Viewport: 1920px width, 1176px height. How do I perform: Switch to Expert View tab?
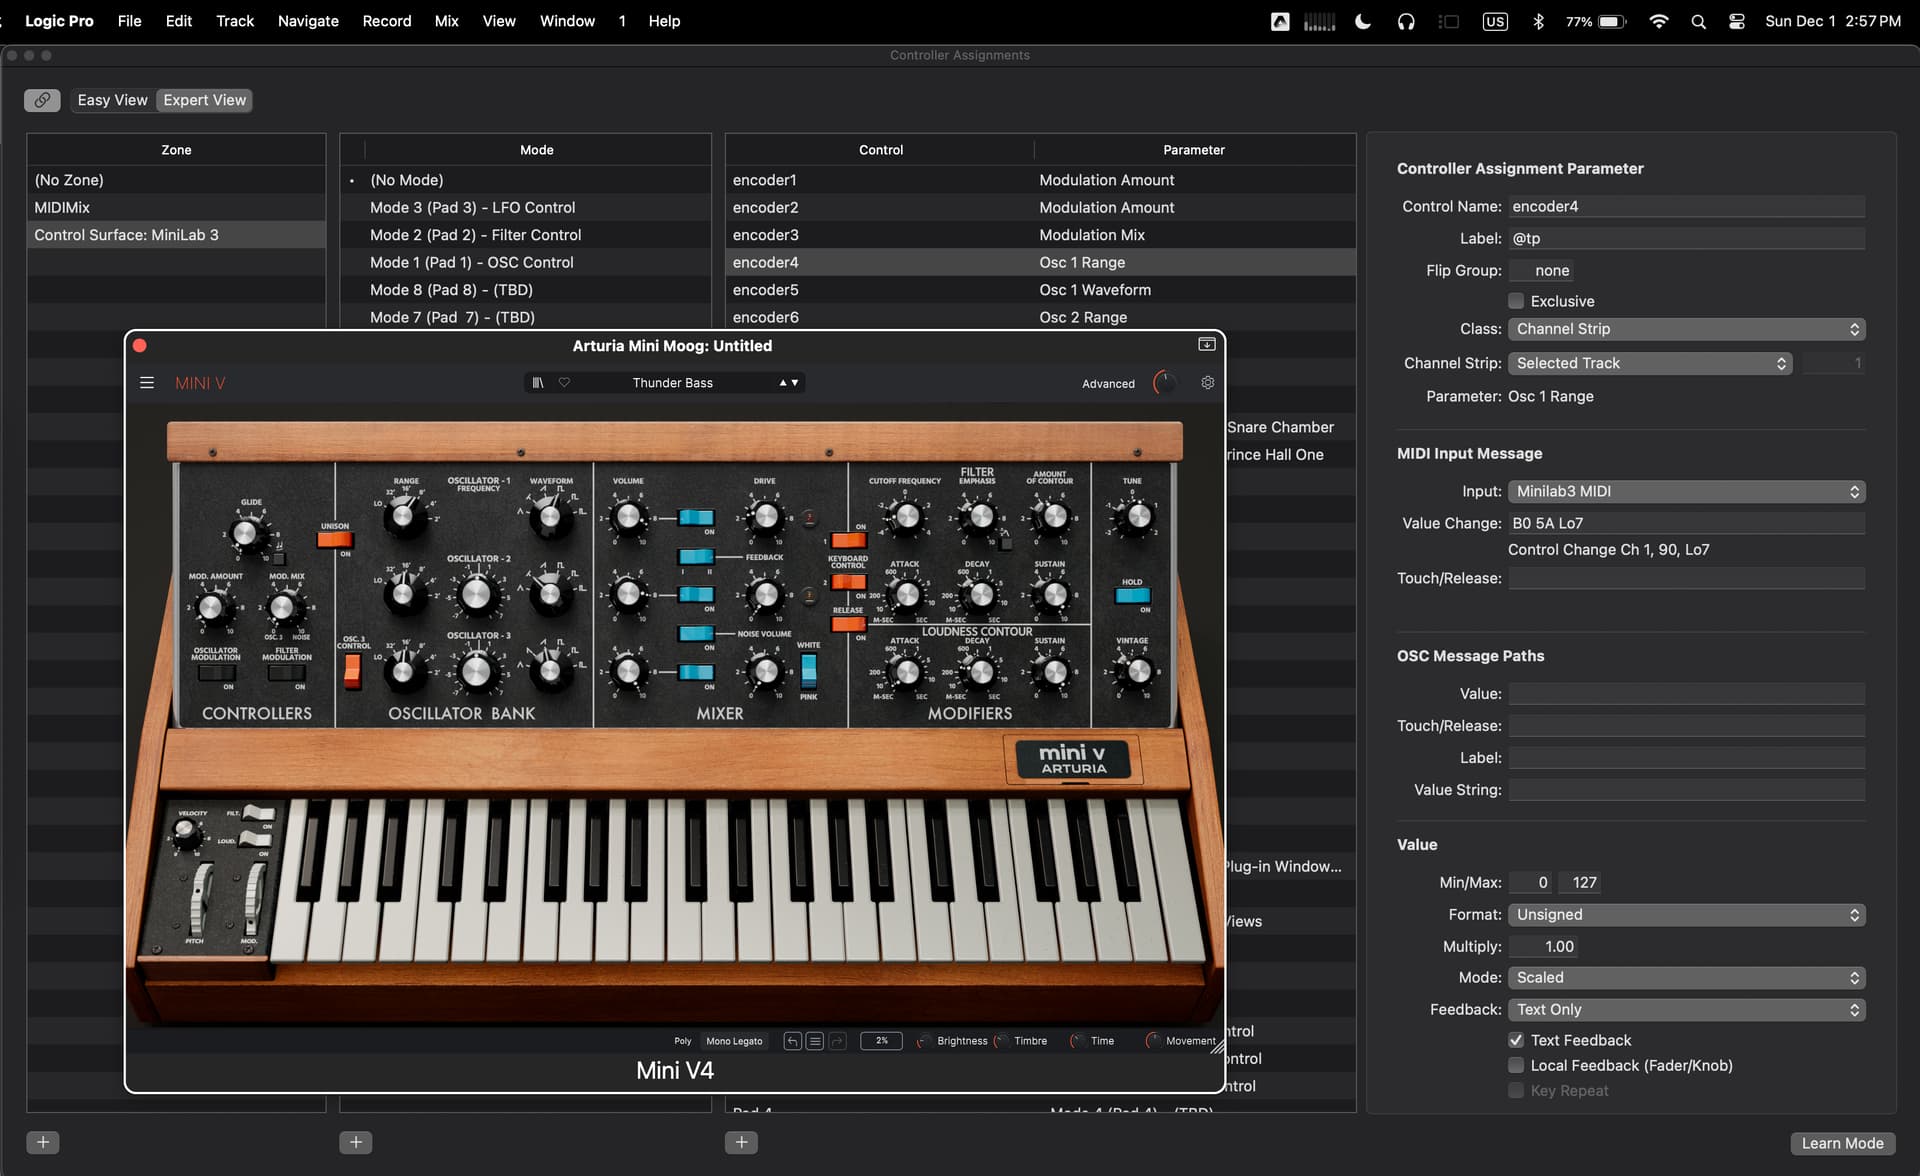tap(205, 100)
